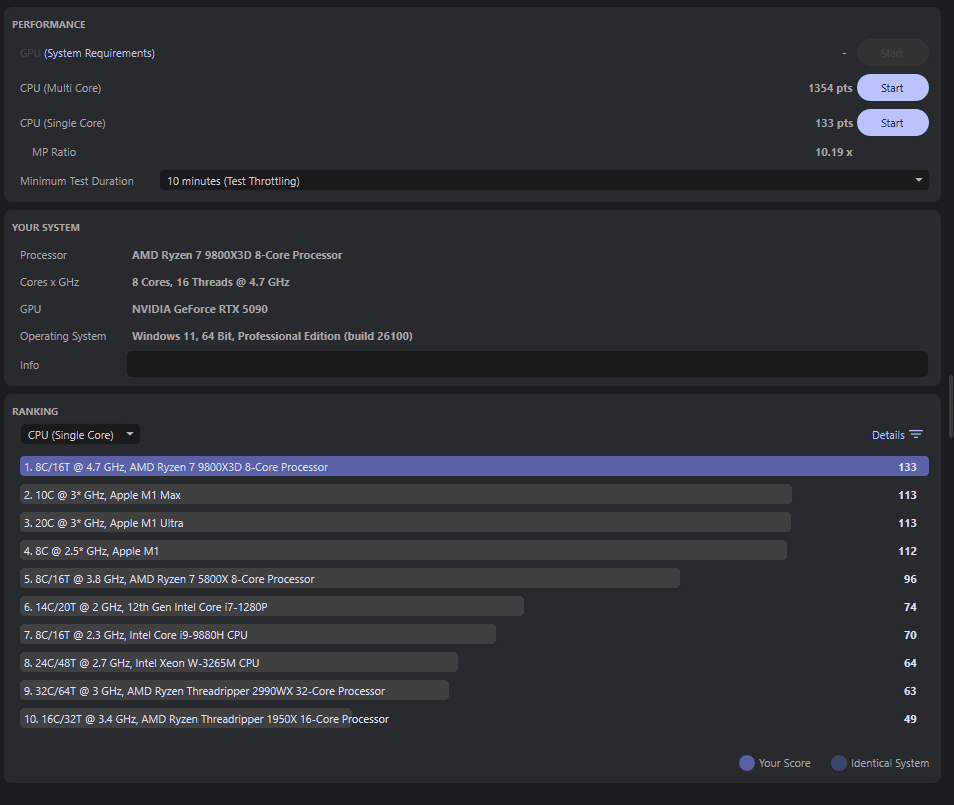Click the MP Ratio value 10.19 x
The height and width of the screenshot is (805, 954).
834,152
